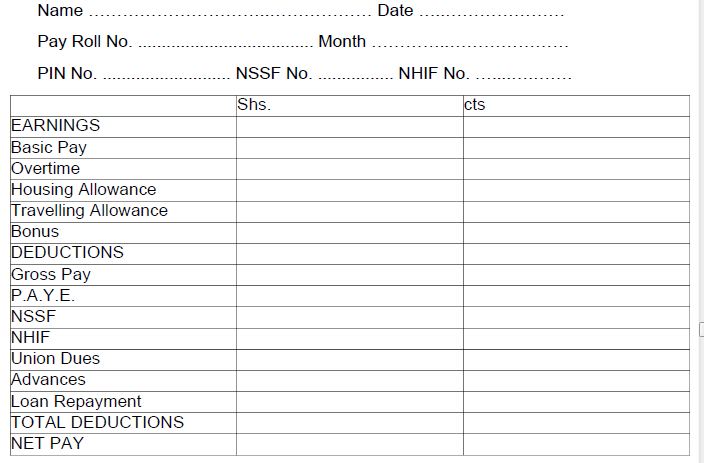This screenshot has width=704, height=463.
Task: Click the Name dotted blank line
Action: (x=230, y=13)
